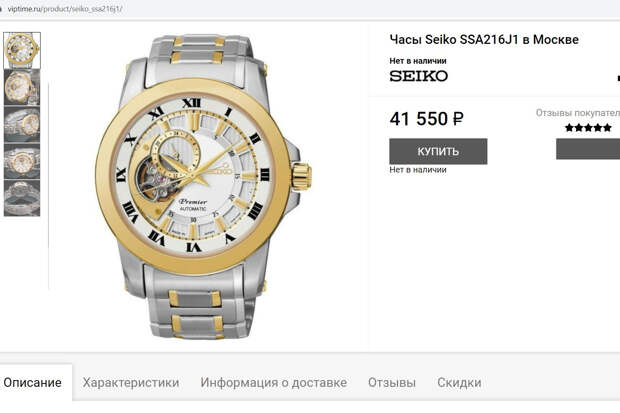Select the fifth bracelet thumbnail image
Image resolution: width=620 pixels, height=413 pixels.
(22, 198)
